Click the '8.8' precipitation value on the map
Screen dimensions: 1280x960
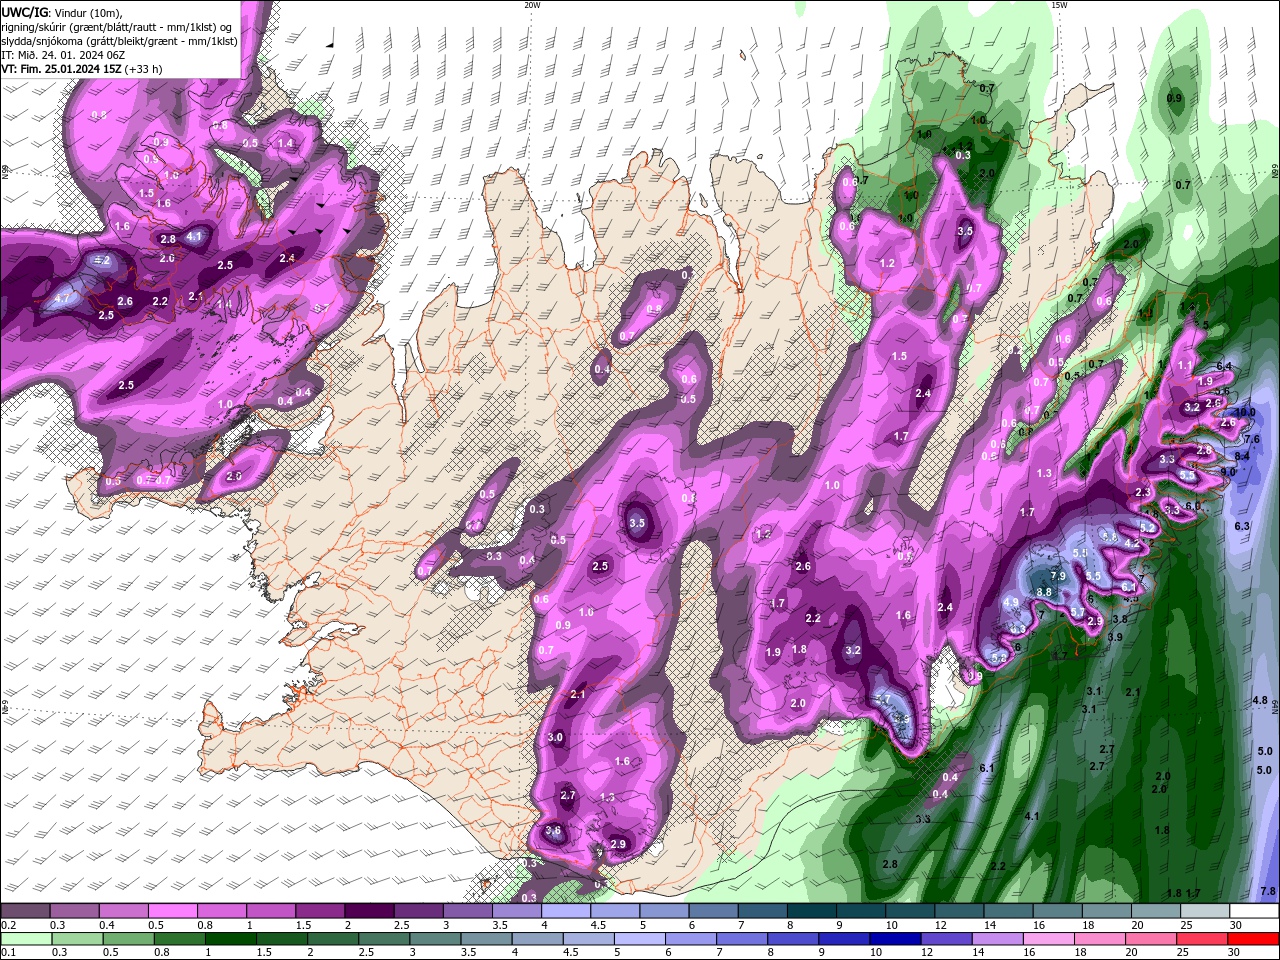[1044, 592]
